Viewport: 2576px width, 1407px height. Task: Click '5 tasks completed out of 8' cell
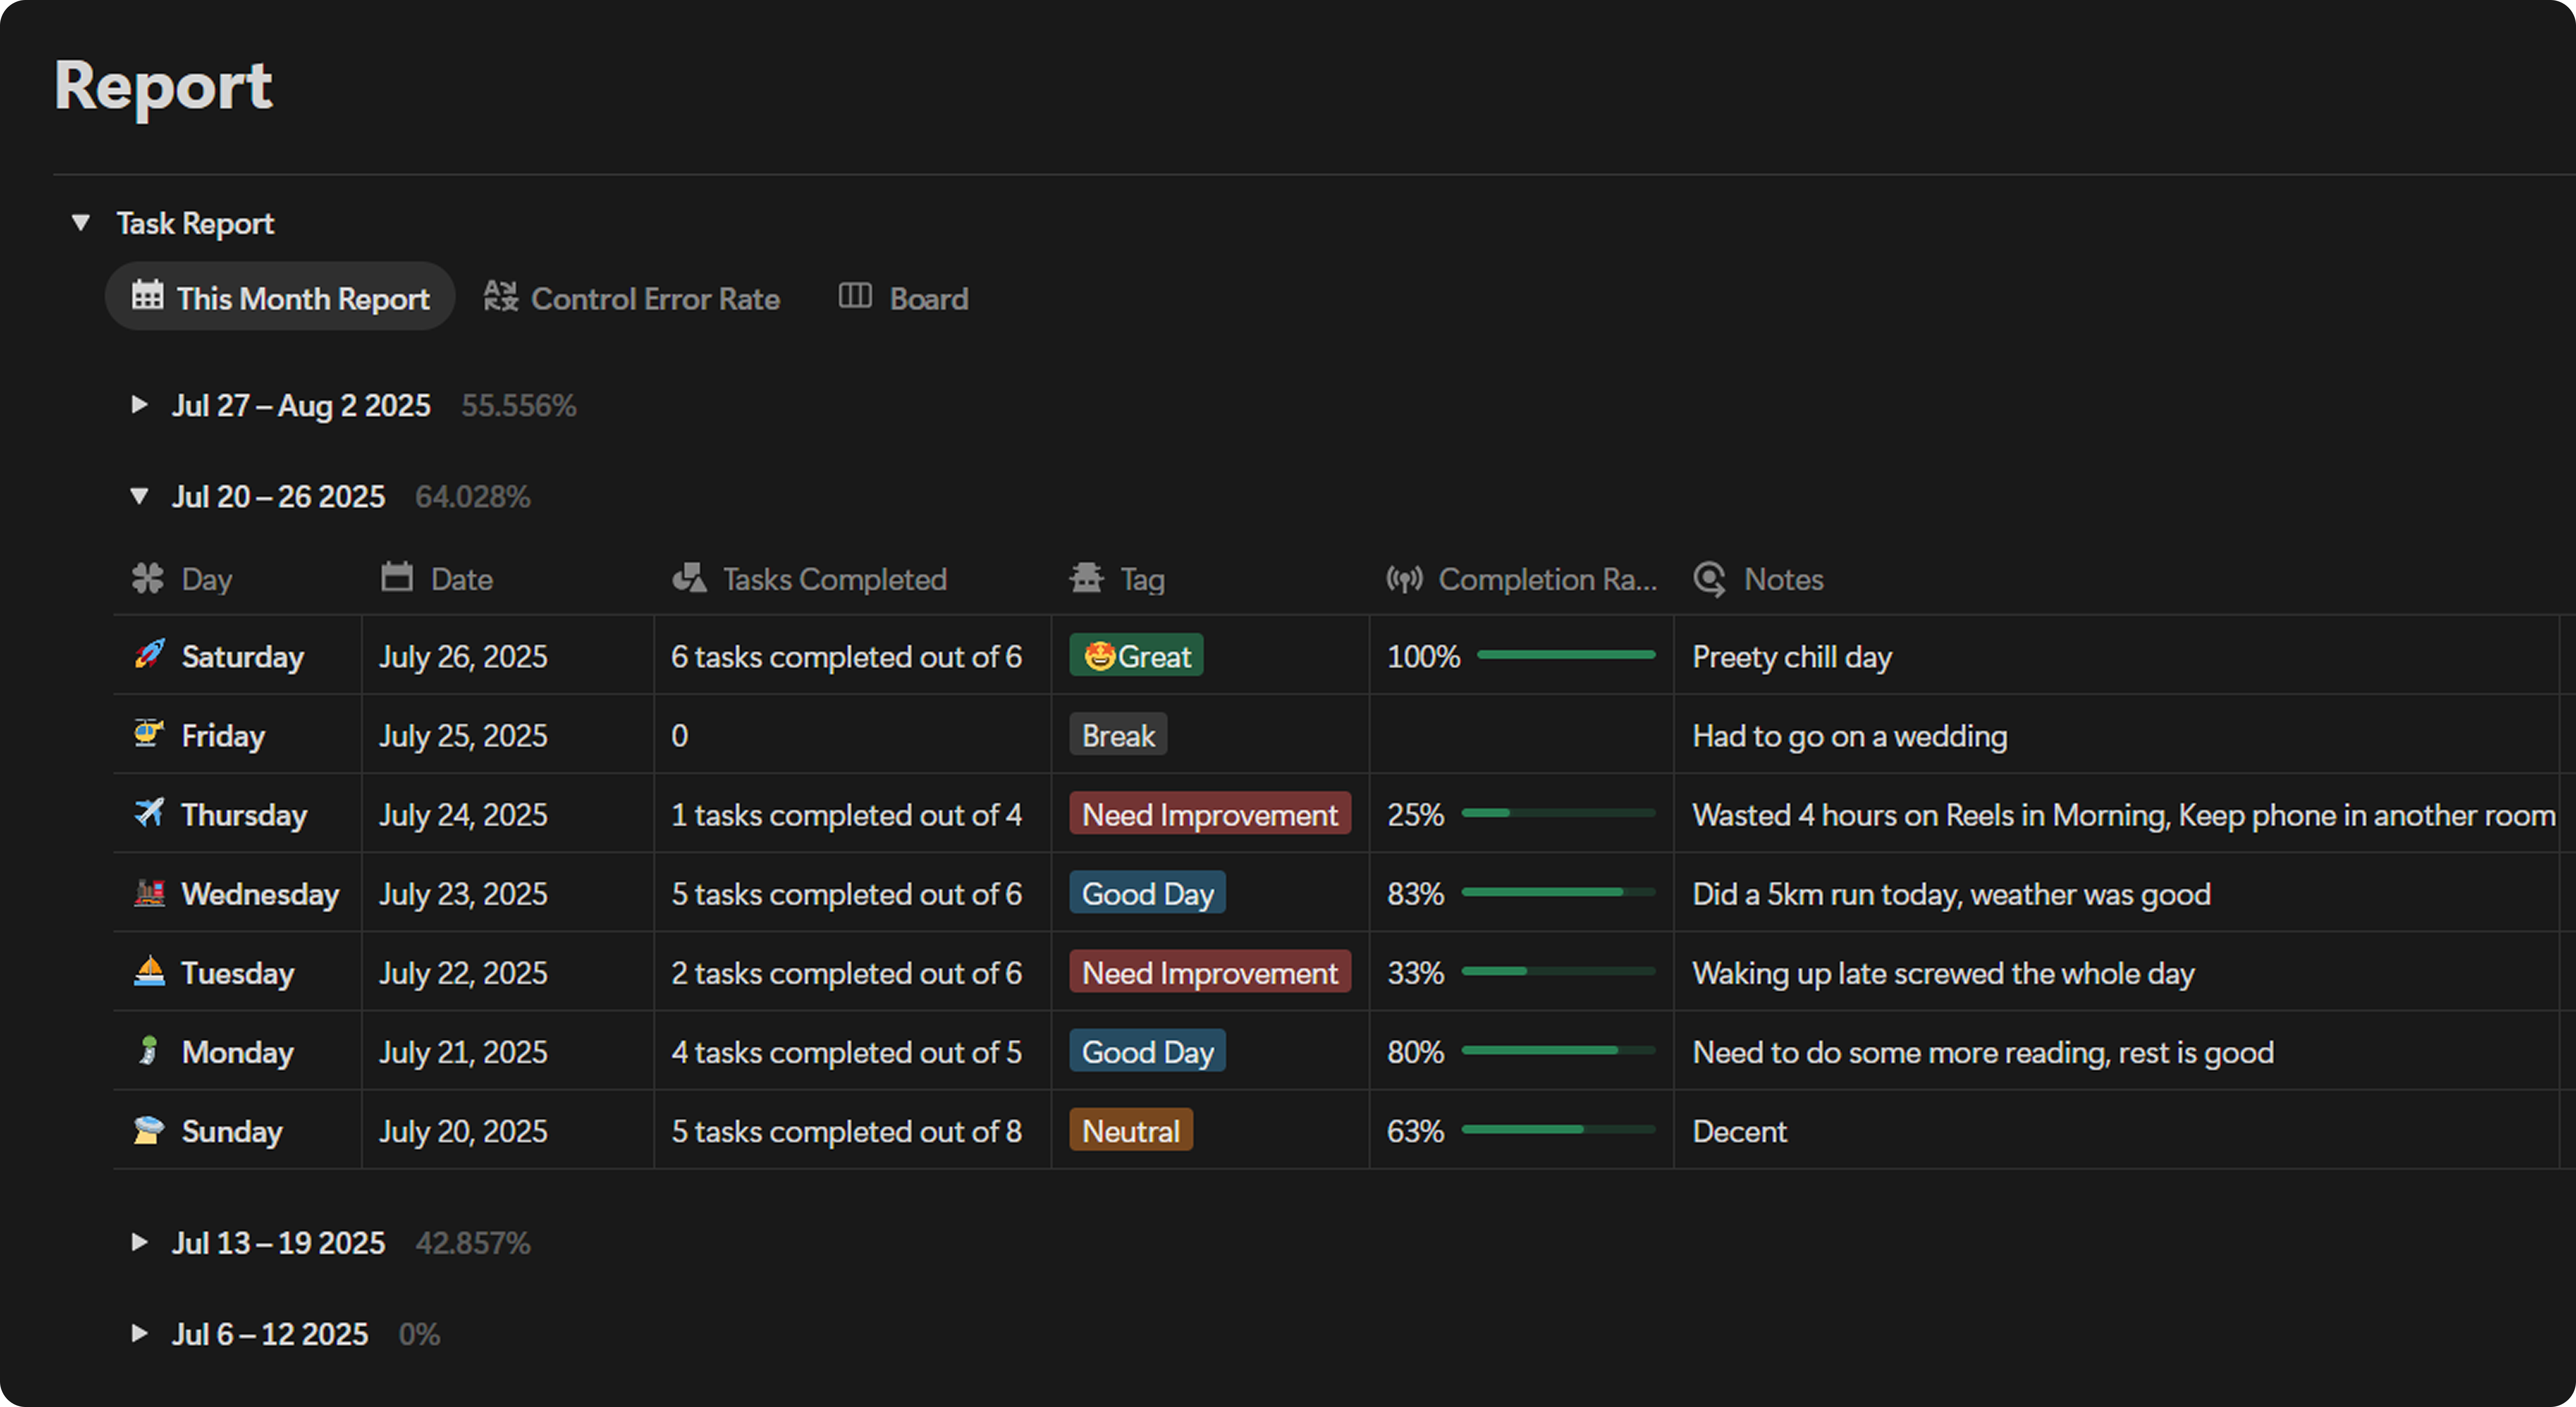click(x=853, y=1130)
